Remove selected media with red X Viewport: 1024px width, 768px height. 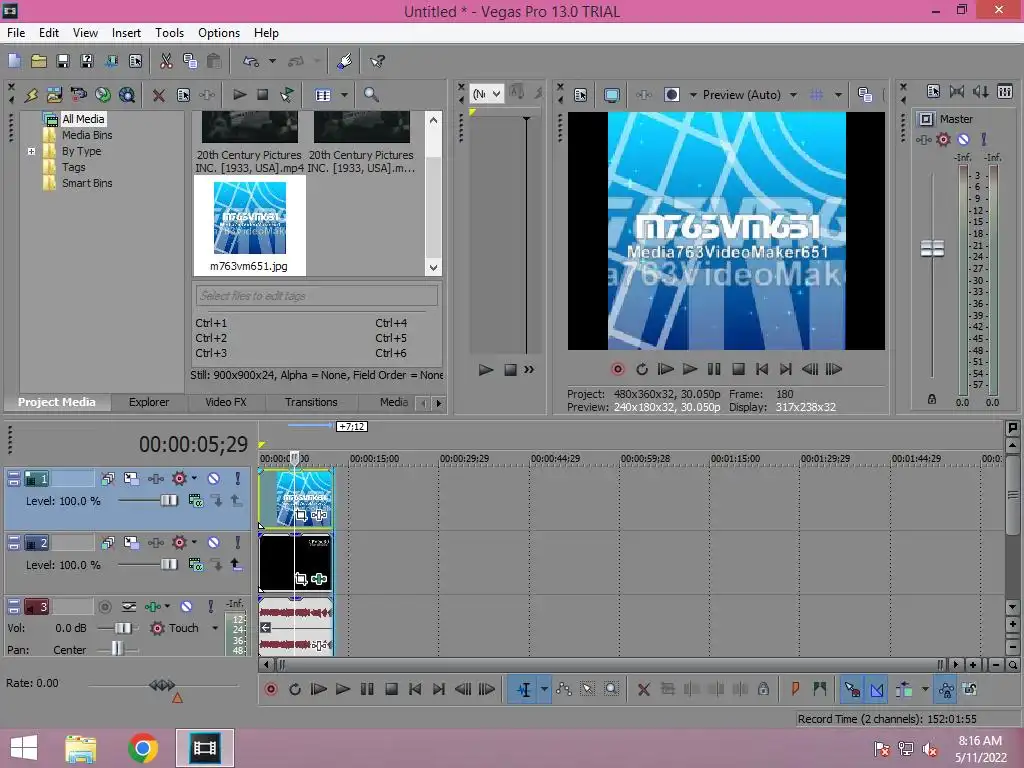pos(158,95)
